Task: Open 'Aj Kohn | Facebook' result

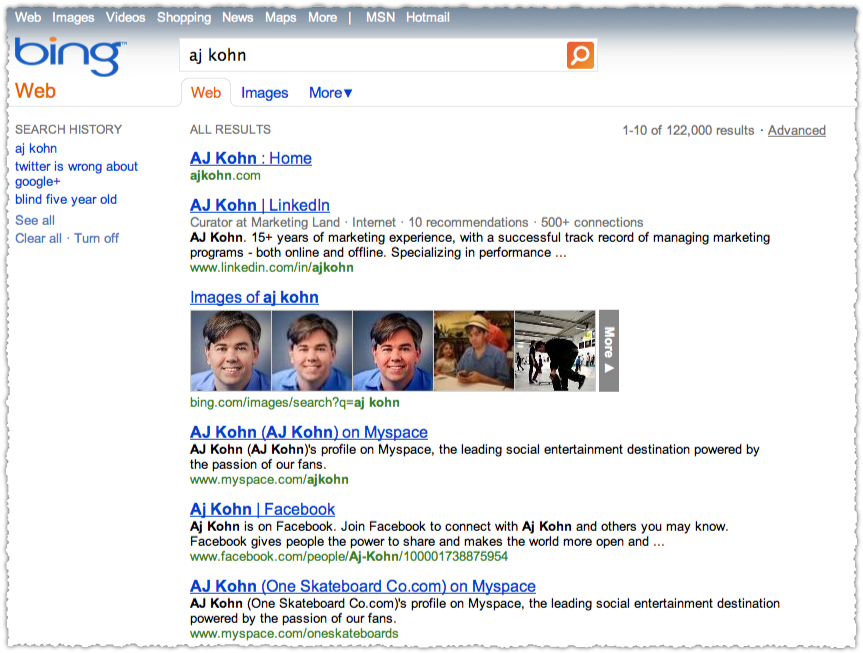Action: click(x=263, y=510)
